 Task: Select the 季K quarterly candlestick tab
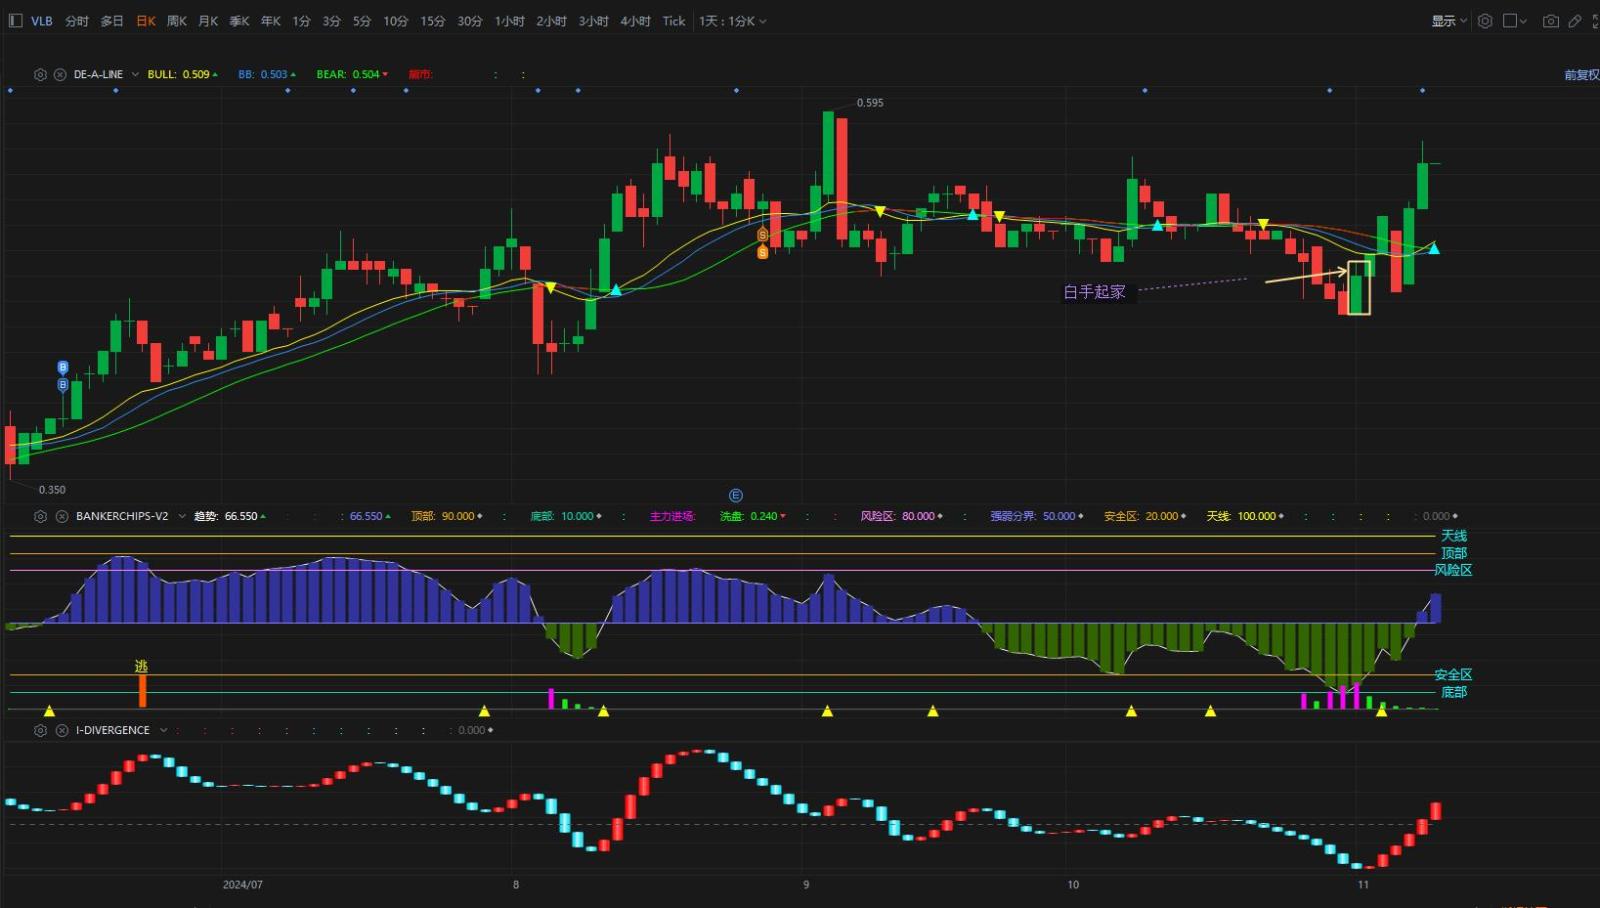[x=239, y=20]
